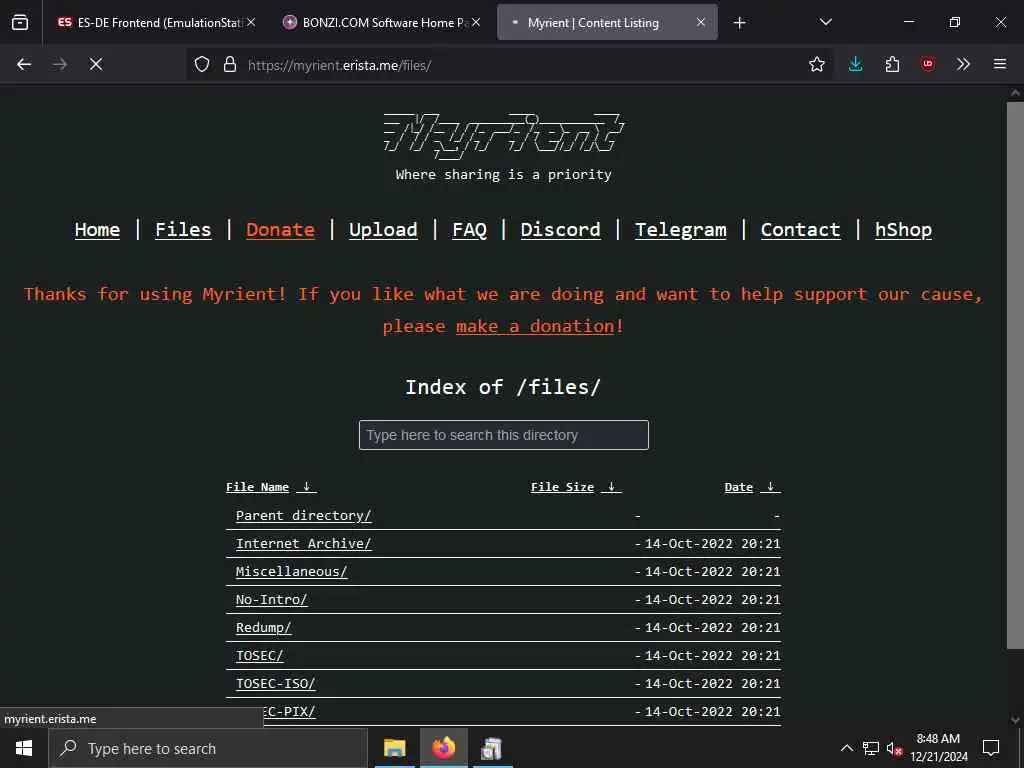Open the Discord navigation link
This screenshot has width=1024, height=768.
click(x=560, y=230)
